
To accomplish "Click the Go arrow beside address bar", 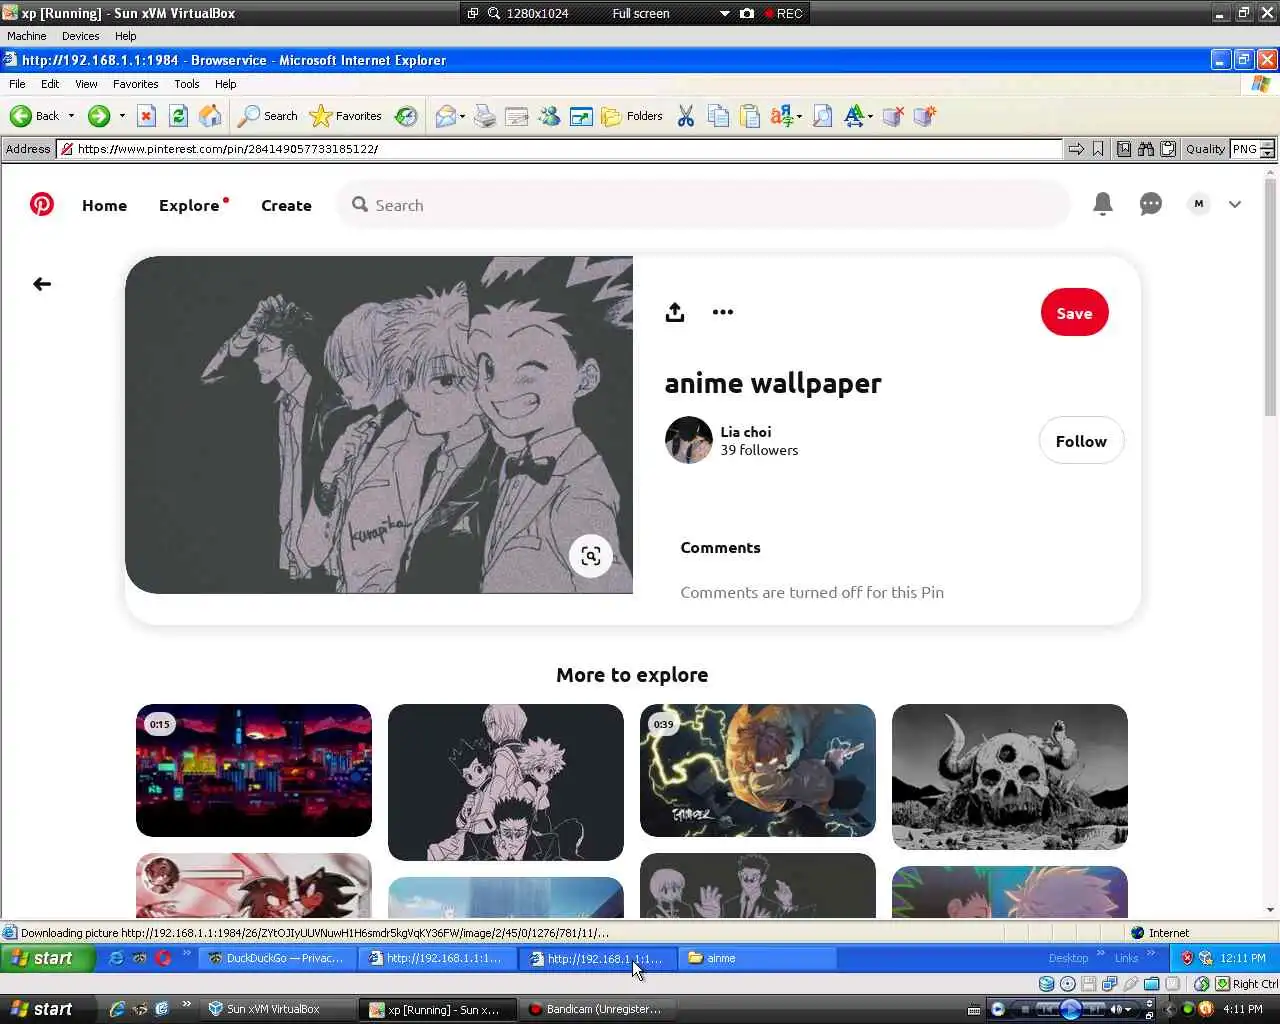I will 1076,149.
